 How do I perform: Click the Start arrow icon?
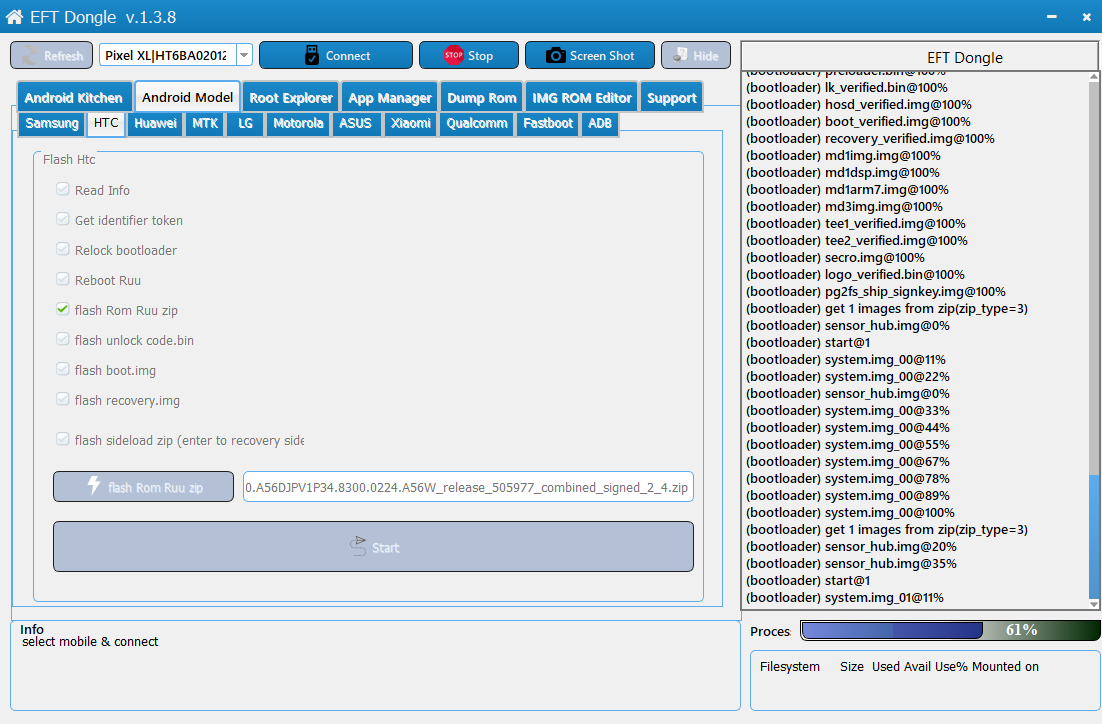358,546
